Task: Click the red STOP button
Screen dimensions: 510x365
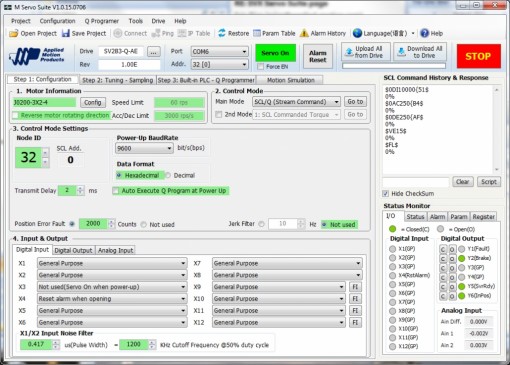Action: tap(478, 56)
